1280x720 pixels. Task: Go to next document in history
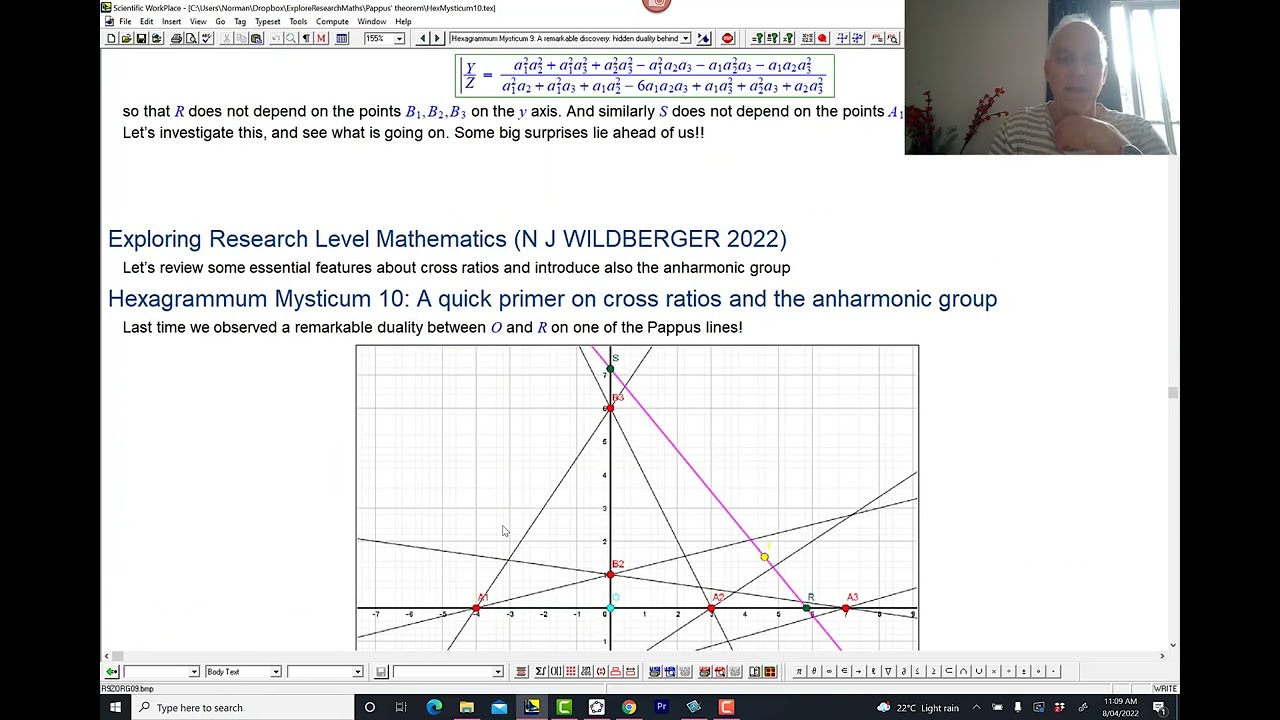tap(437, 38)
